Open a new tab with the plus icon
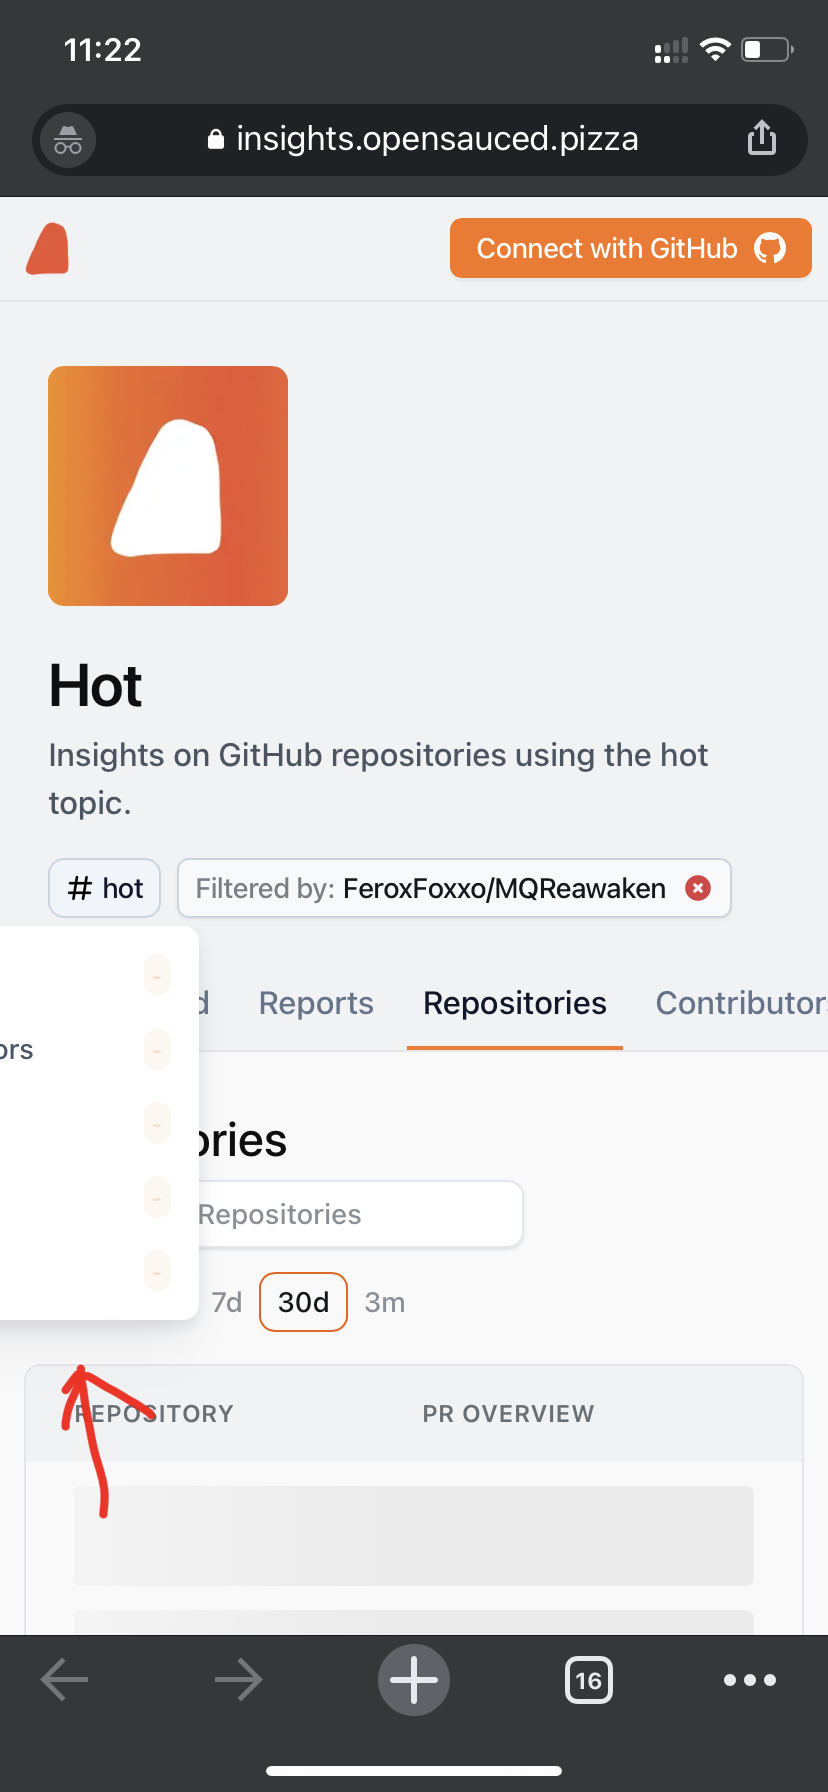 [x=413, y=1680]
